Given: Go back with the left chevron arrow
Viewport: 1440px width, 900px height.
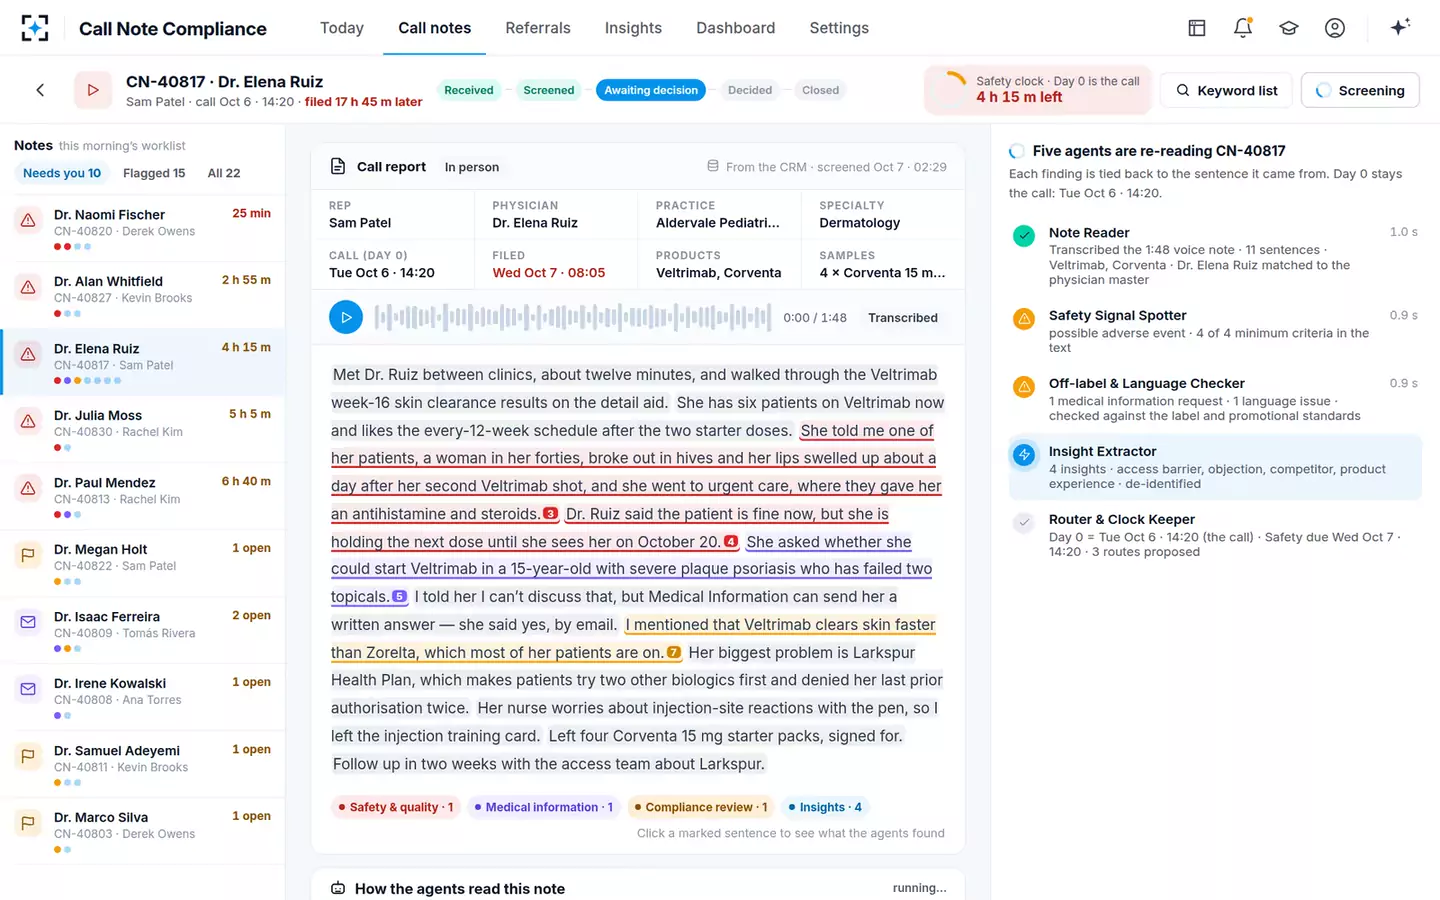Looking at the screenshot, I should pos(40,90).
